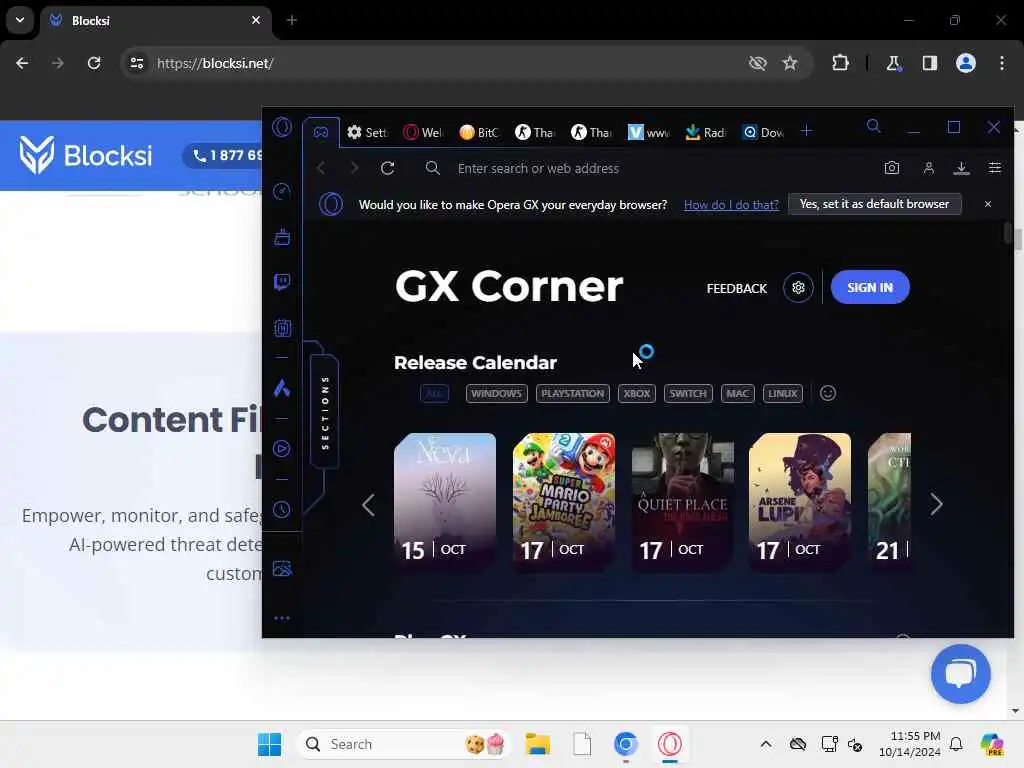Viewport: 1024px width, 768px height.
Task: Filter the Release Calendar by Xbox
Action: point(637,393)
